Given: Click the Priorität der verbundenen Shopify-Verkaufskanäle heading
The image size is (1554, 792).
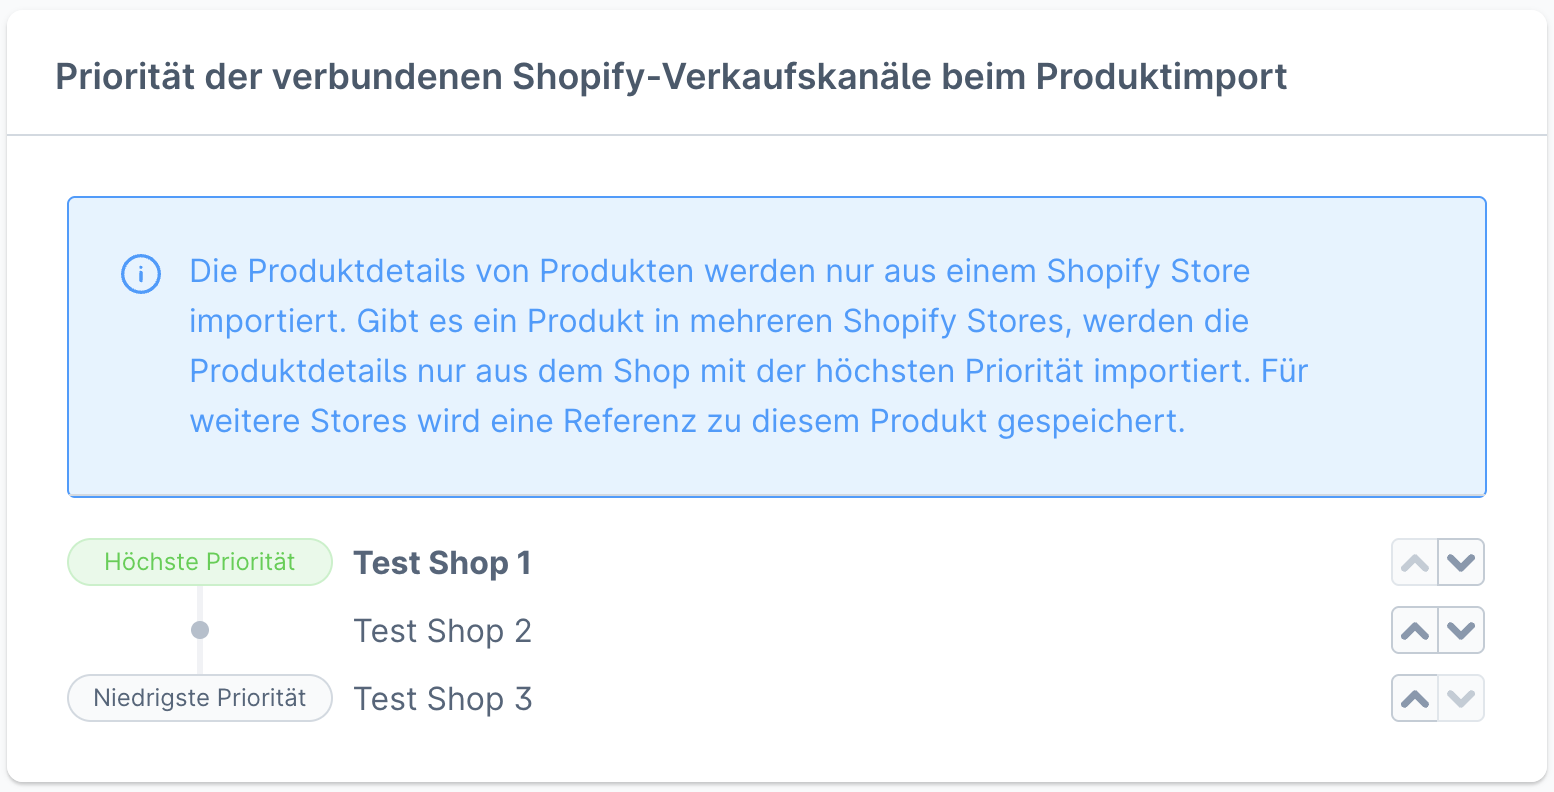Looking at the screenshot, I should (x=671, y=76).
